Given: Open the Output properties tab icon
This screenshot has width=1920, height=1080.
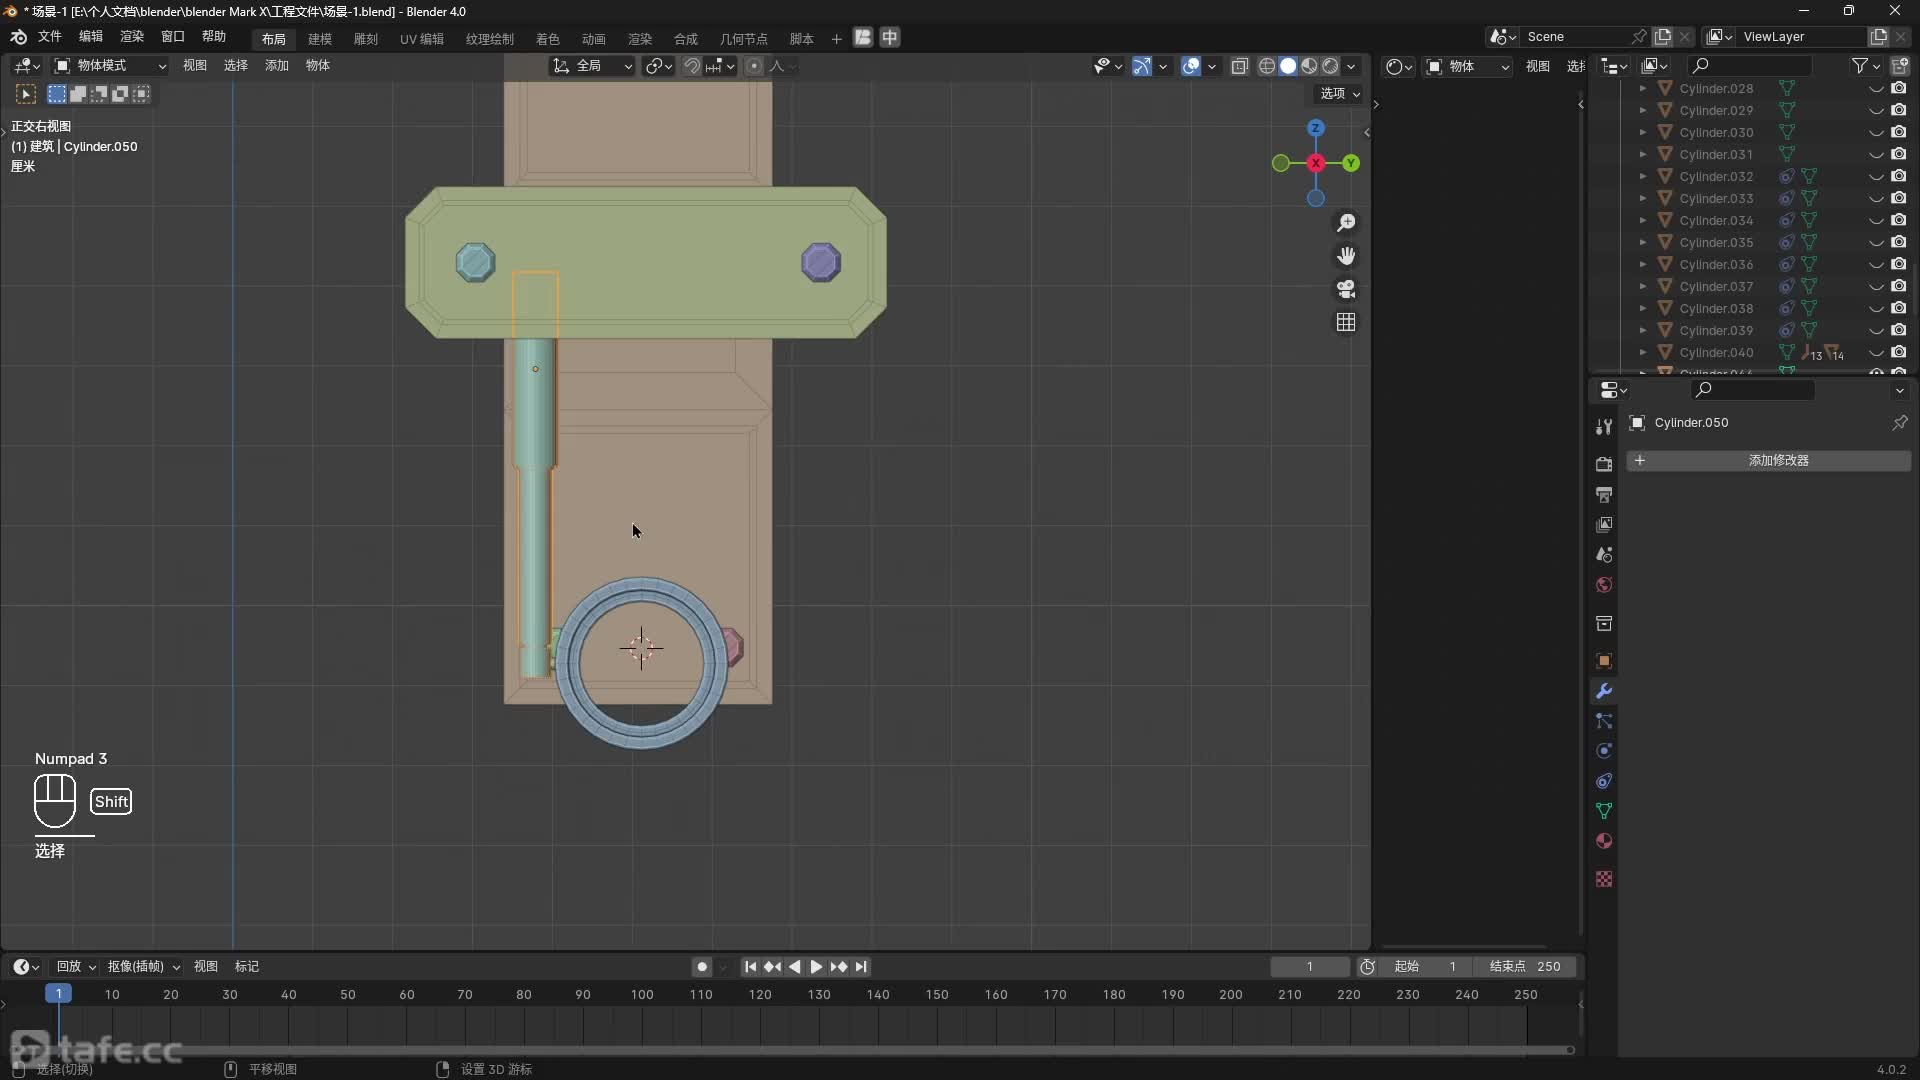Looking at the screenshot, I should pyautogui.click(x=1604, y=494).
